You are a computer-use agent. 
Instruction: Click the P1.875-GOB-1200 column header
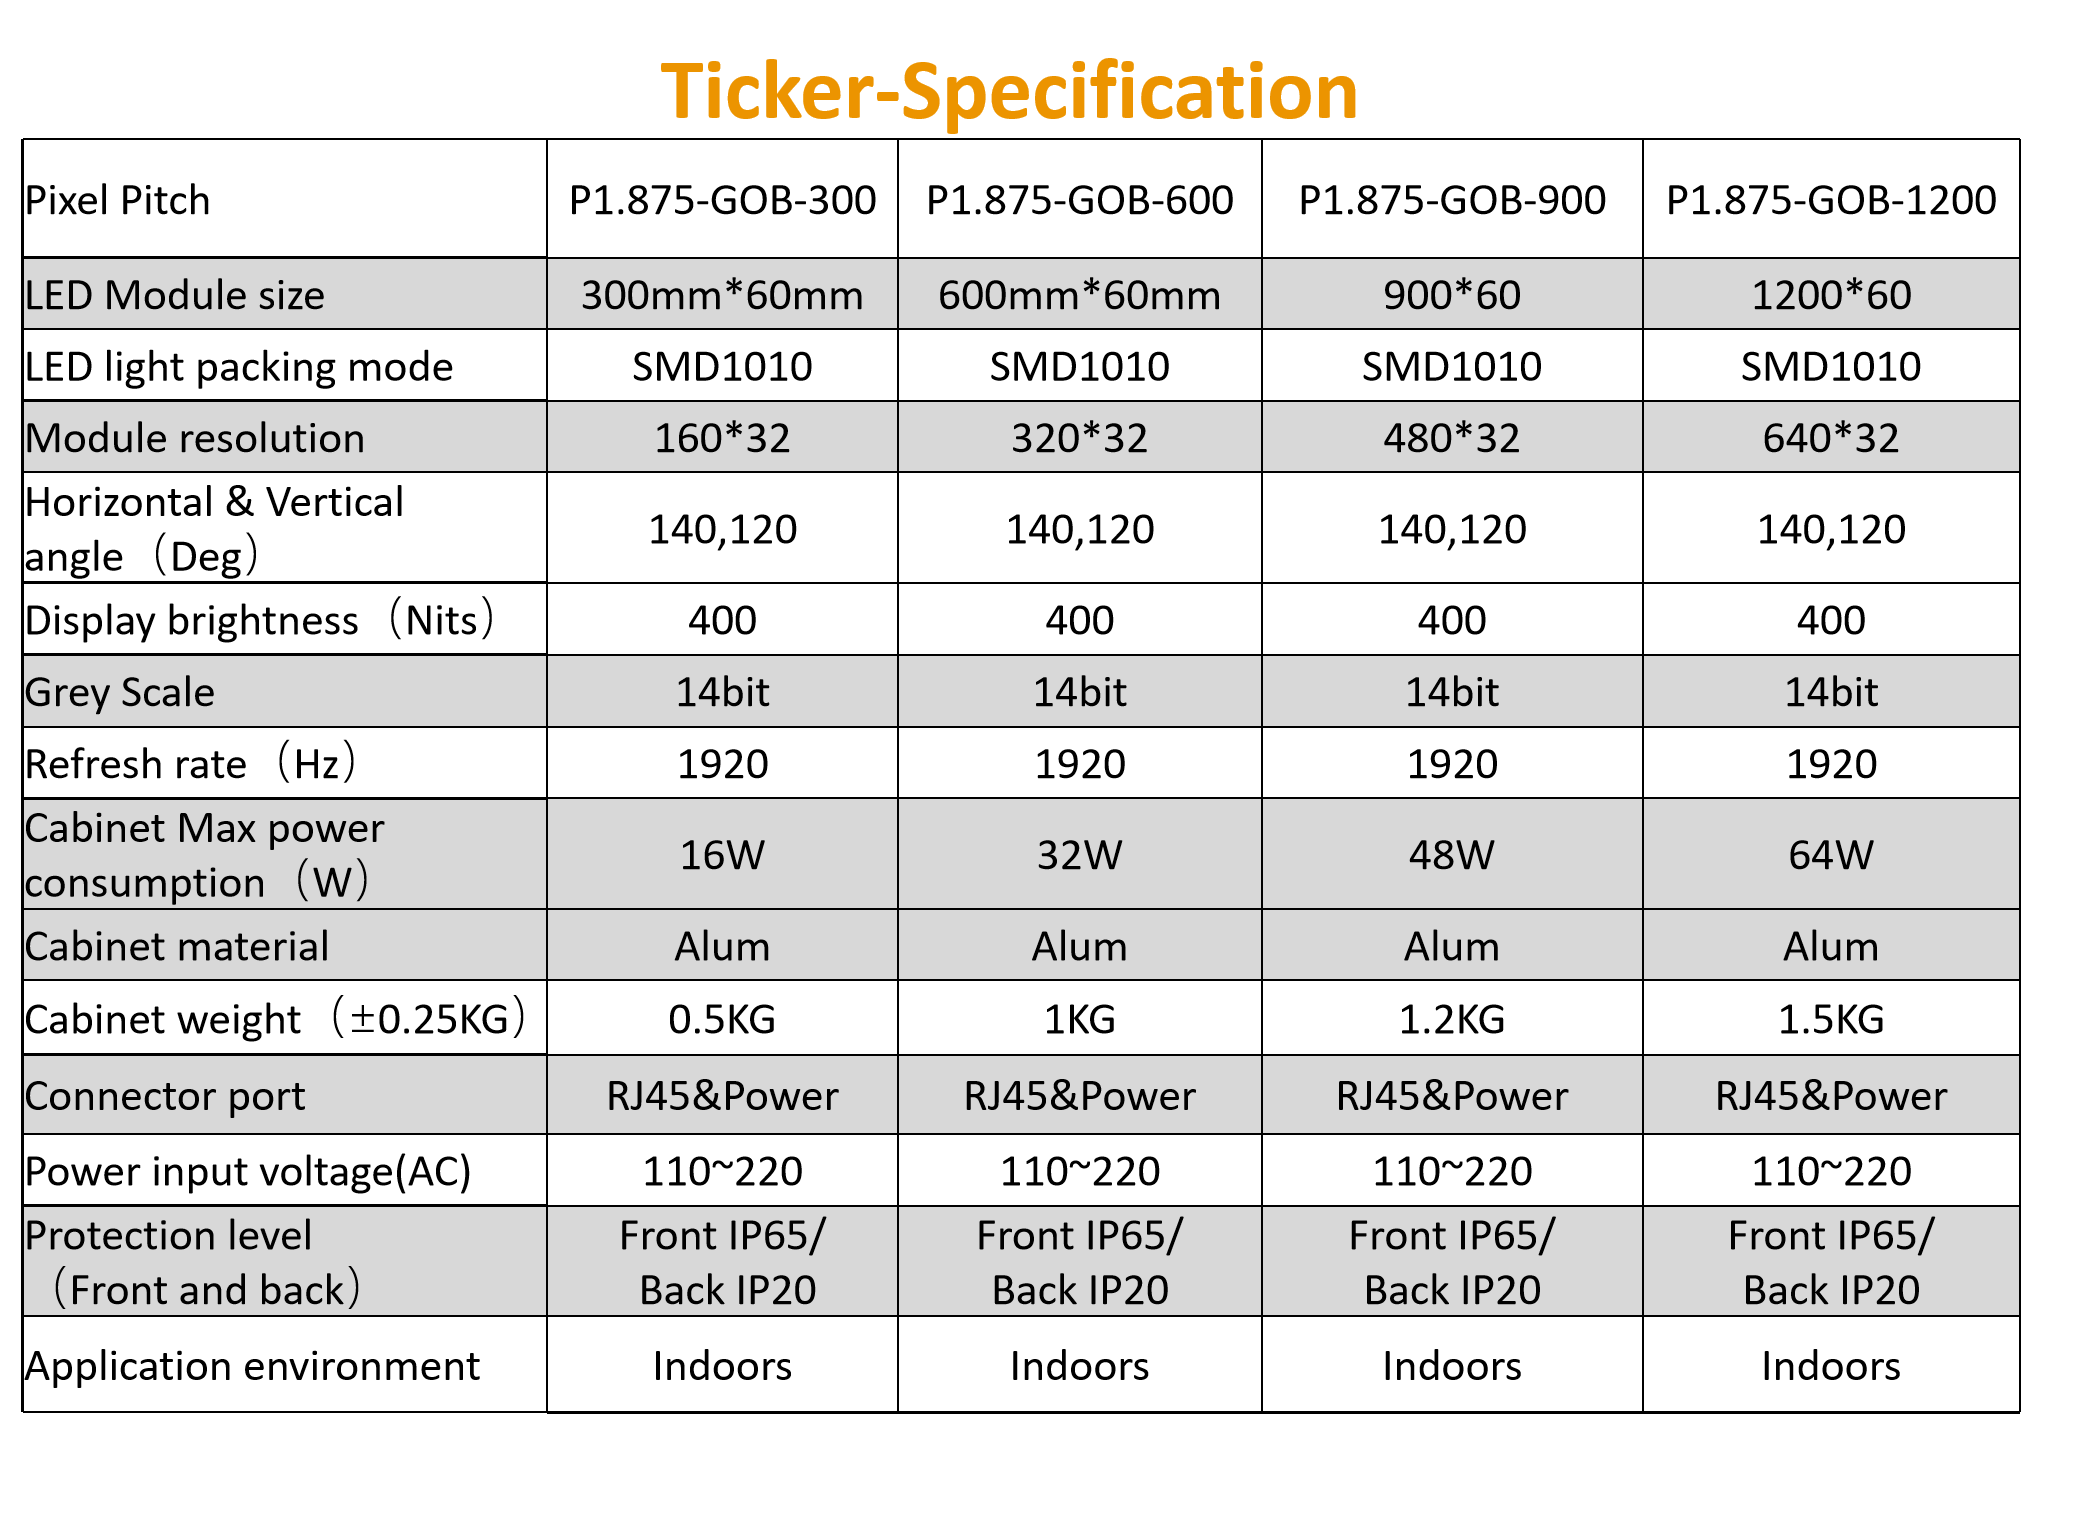[x=1830, y=200]
